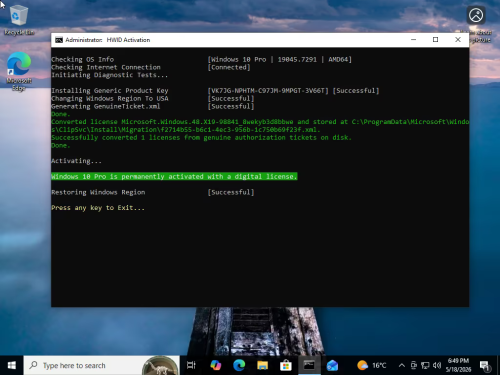Open File Explorer from the taskbar

[262, 365]
